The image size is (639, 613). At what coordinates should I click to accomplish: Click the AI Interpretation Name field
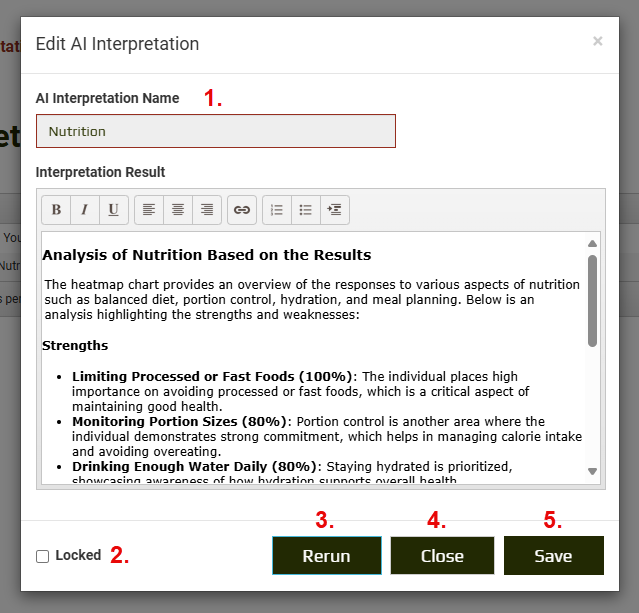click(x=215, y=131)
